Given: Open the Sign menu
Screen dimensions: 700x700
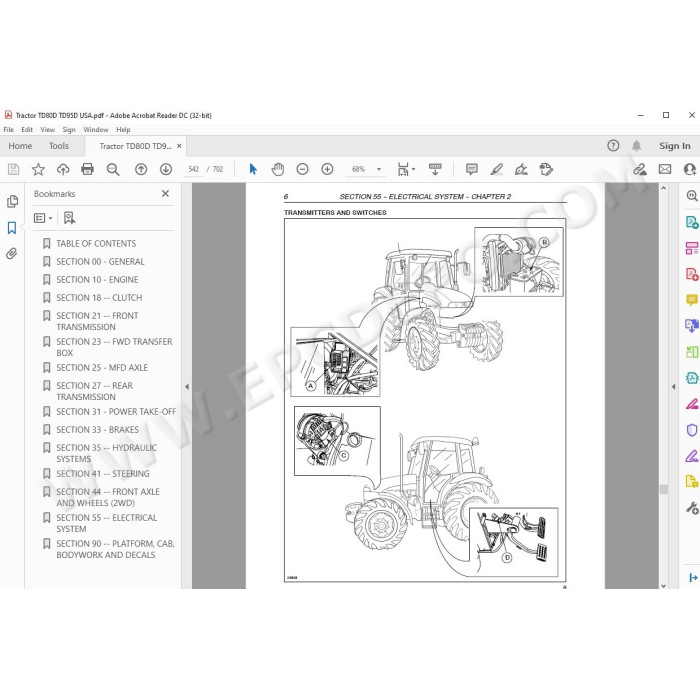Looking at the screenshot, I should (x=69, y=129).
